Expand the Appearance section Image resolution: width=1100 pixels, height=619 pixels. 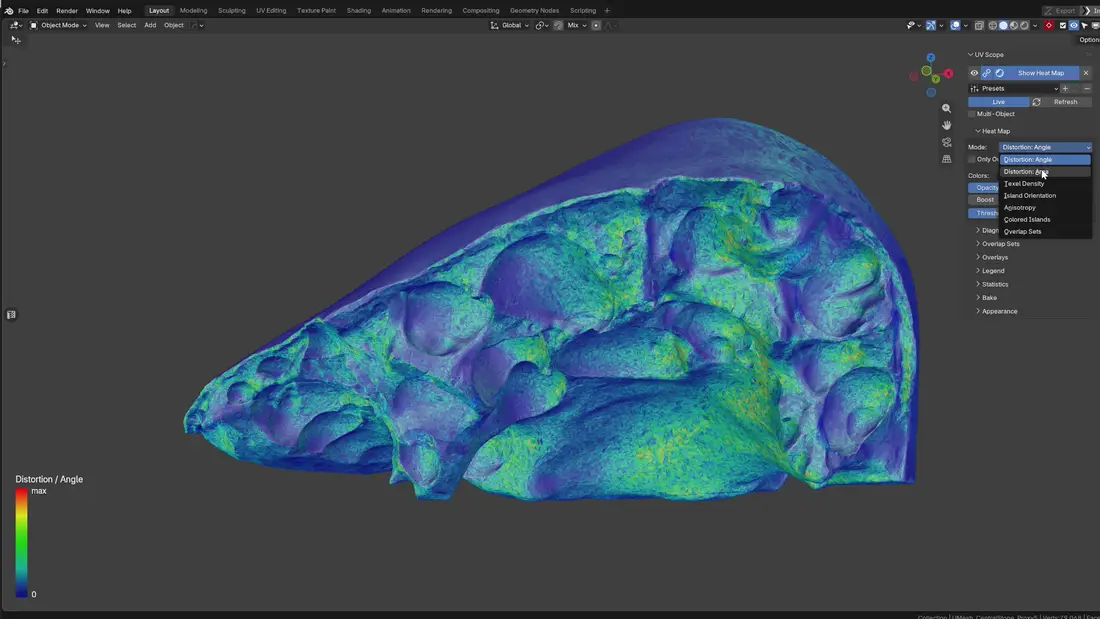click(996, 311)
